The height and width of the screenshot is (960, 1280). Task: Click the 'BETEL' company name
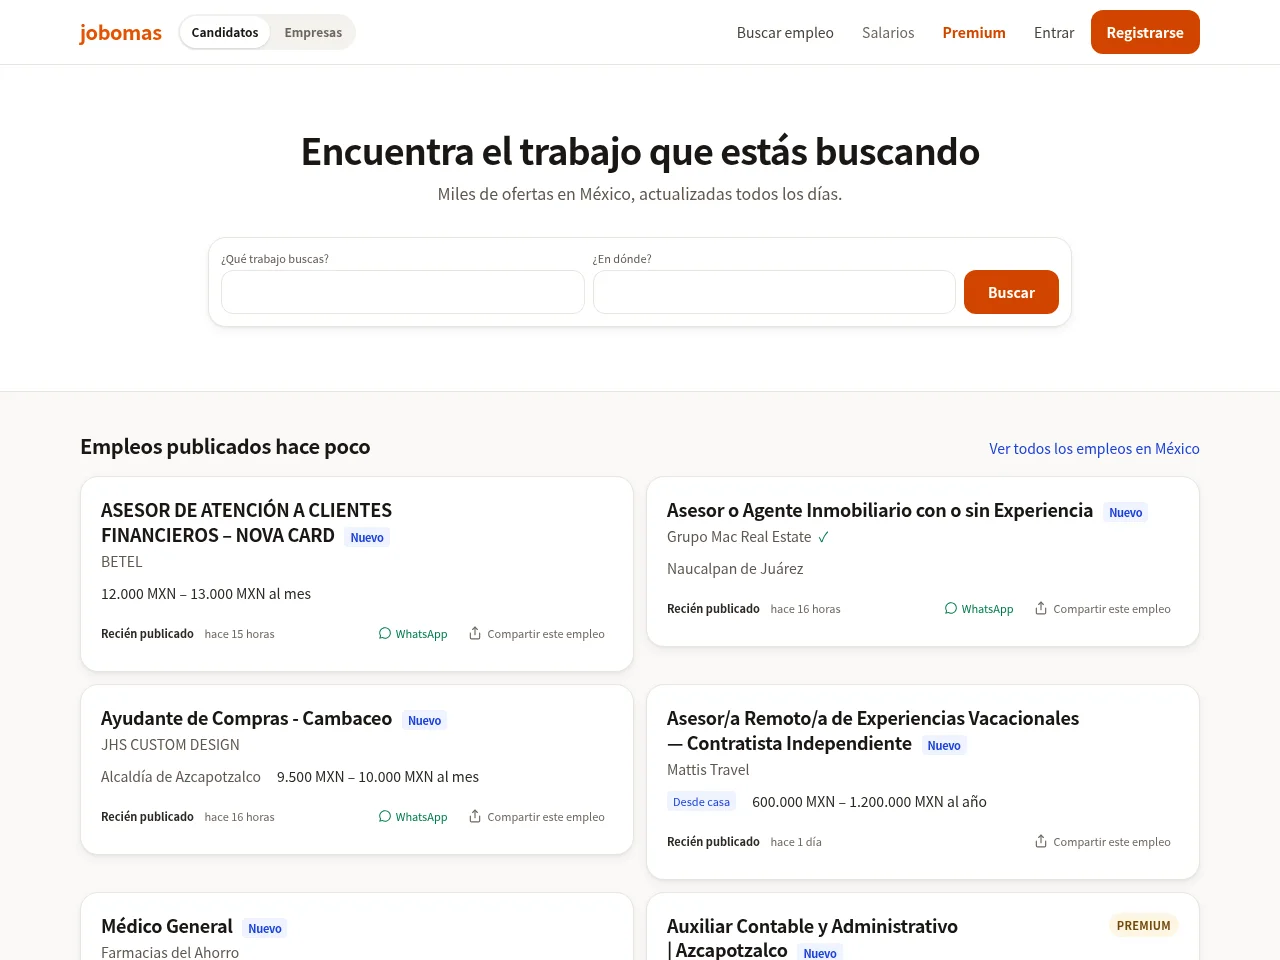pyautogui.click(x=122, y=561)
